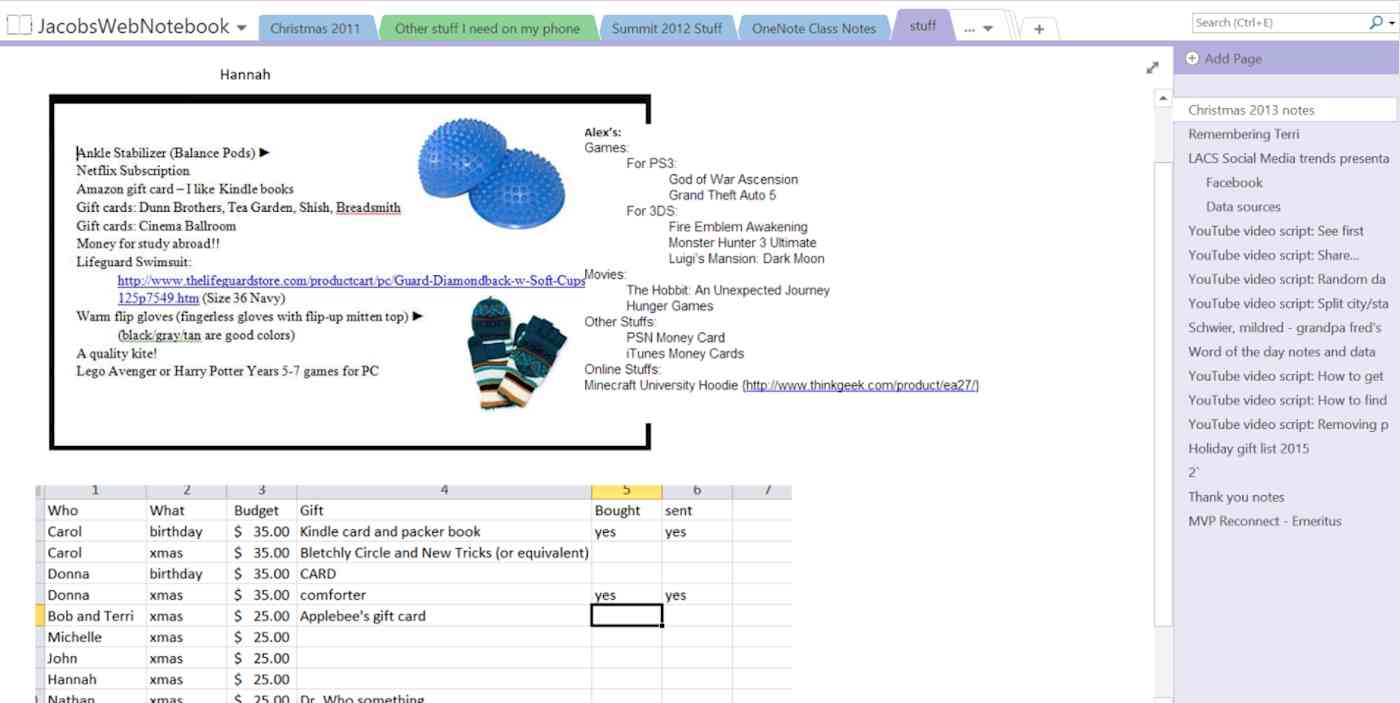Image resolution: width=1400 pixels, height=703 pixels.
Task: Click the Add Page plus icon
Action: click(x=1191, y=58)
